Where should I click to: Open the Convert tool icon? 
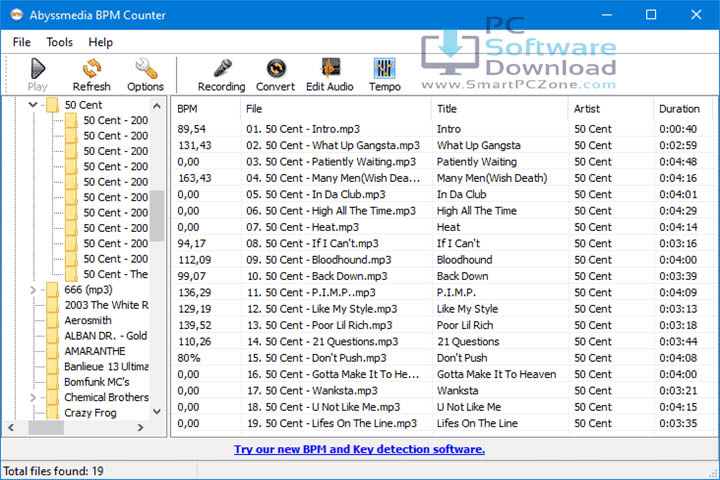[x=276, y=68]
